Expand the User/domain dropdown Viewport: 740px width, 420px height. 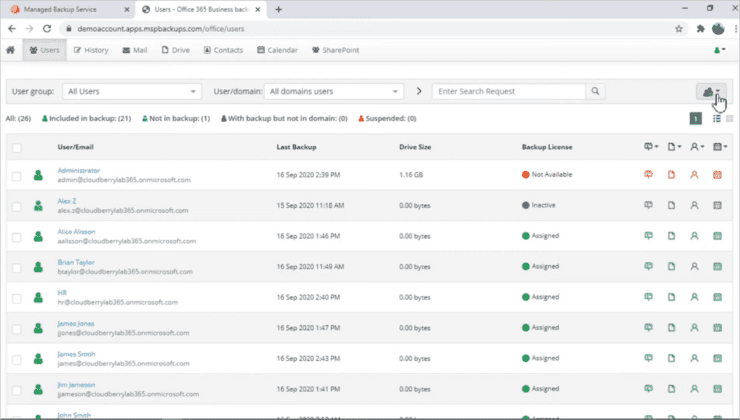[x=334, y=92]
